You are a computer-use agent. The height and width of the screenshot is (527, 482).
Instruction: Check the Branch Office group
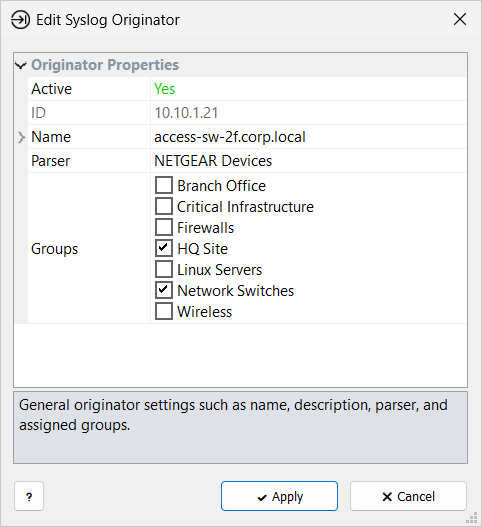tap(164, 185)
